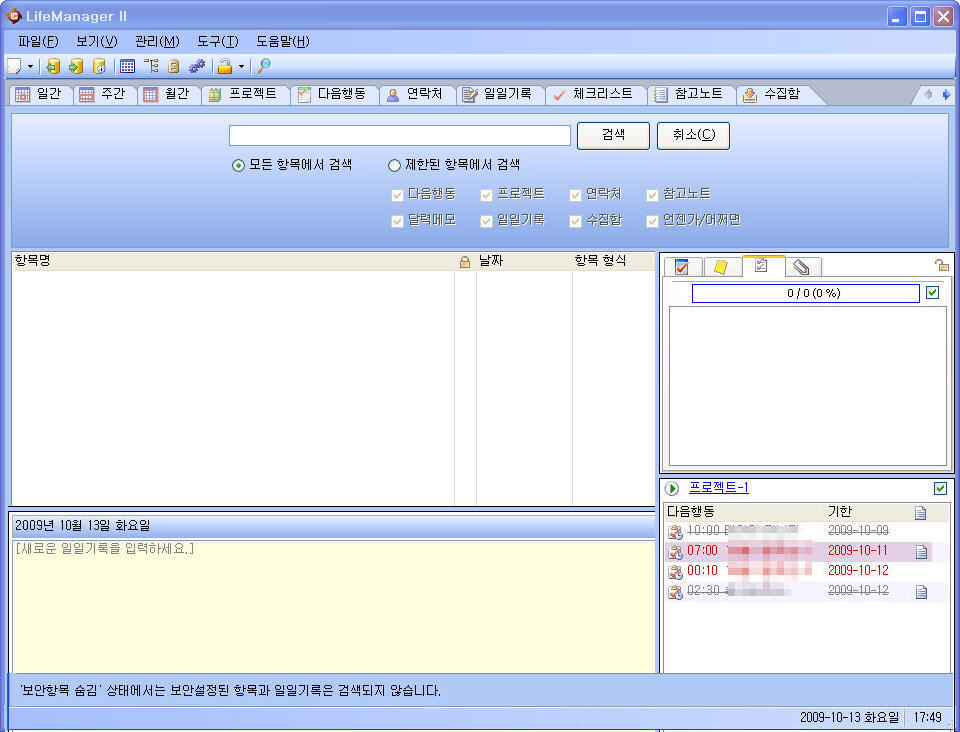The image size is (960, 732).
Task: Toggle the 수집함 search checkbox
Action: 575,221
